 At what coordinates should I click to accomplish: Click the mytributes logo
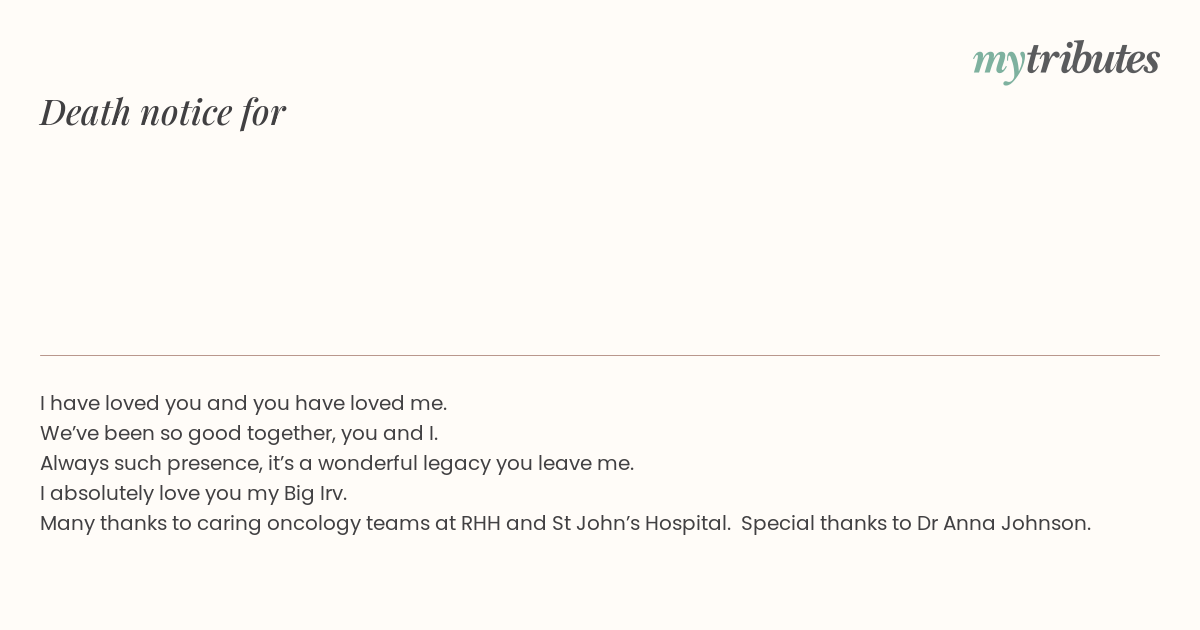pos(1066,60)
